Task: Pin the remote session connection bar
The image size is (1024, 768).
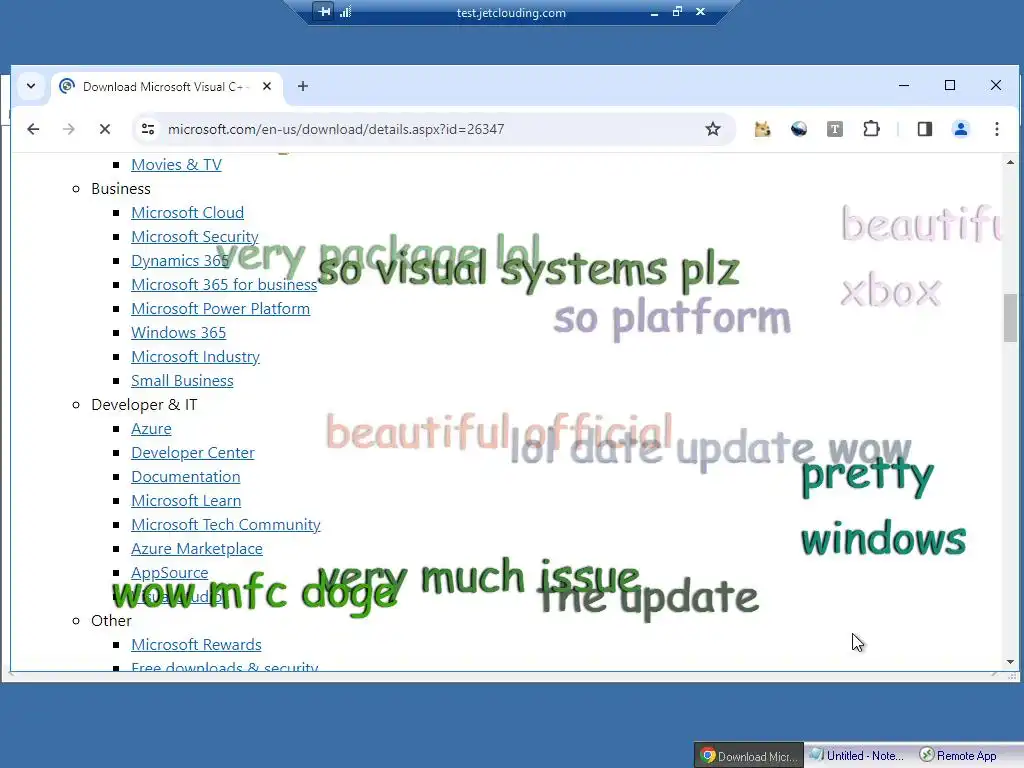Action: (324, 12)
